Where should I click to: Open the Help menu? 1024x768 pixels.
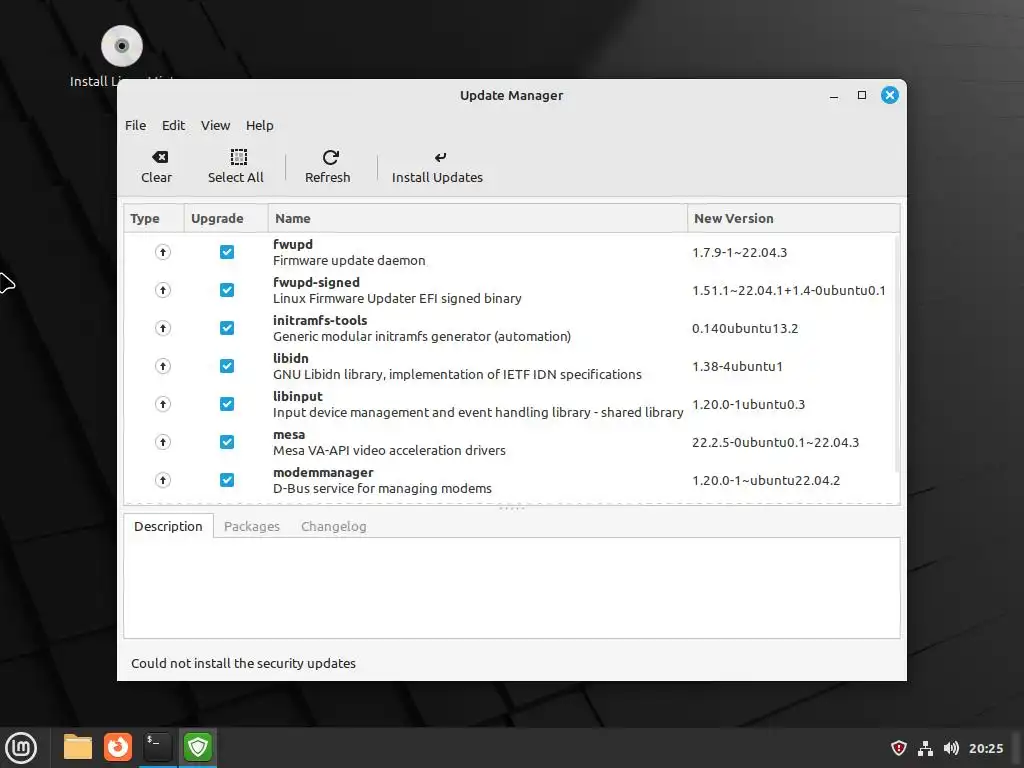point(260,125)
